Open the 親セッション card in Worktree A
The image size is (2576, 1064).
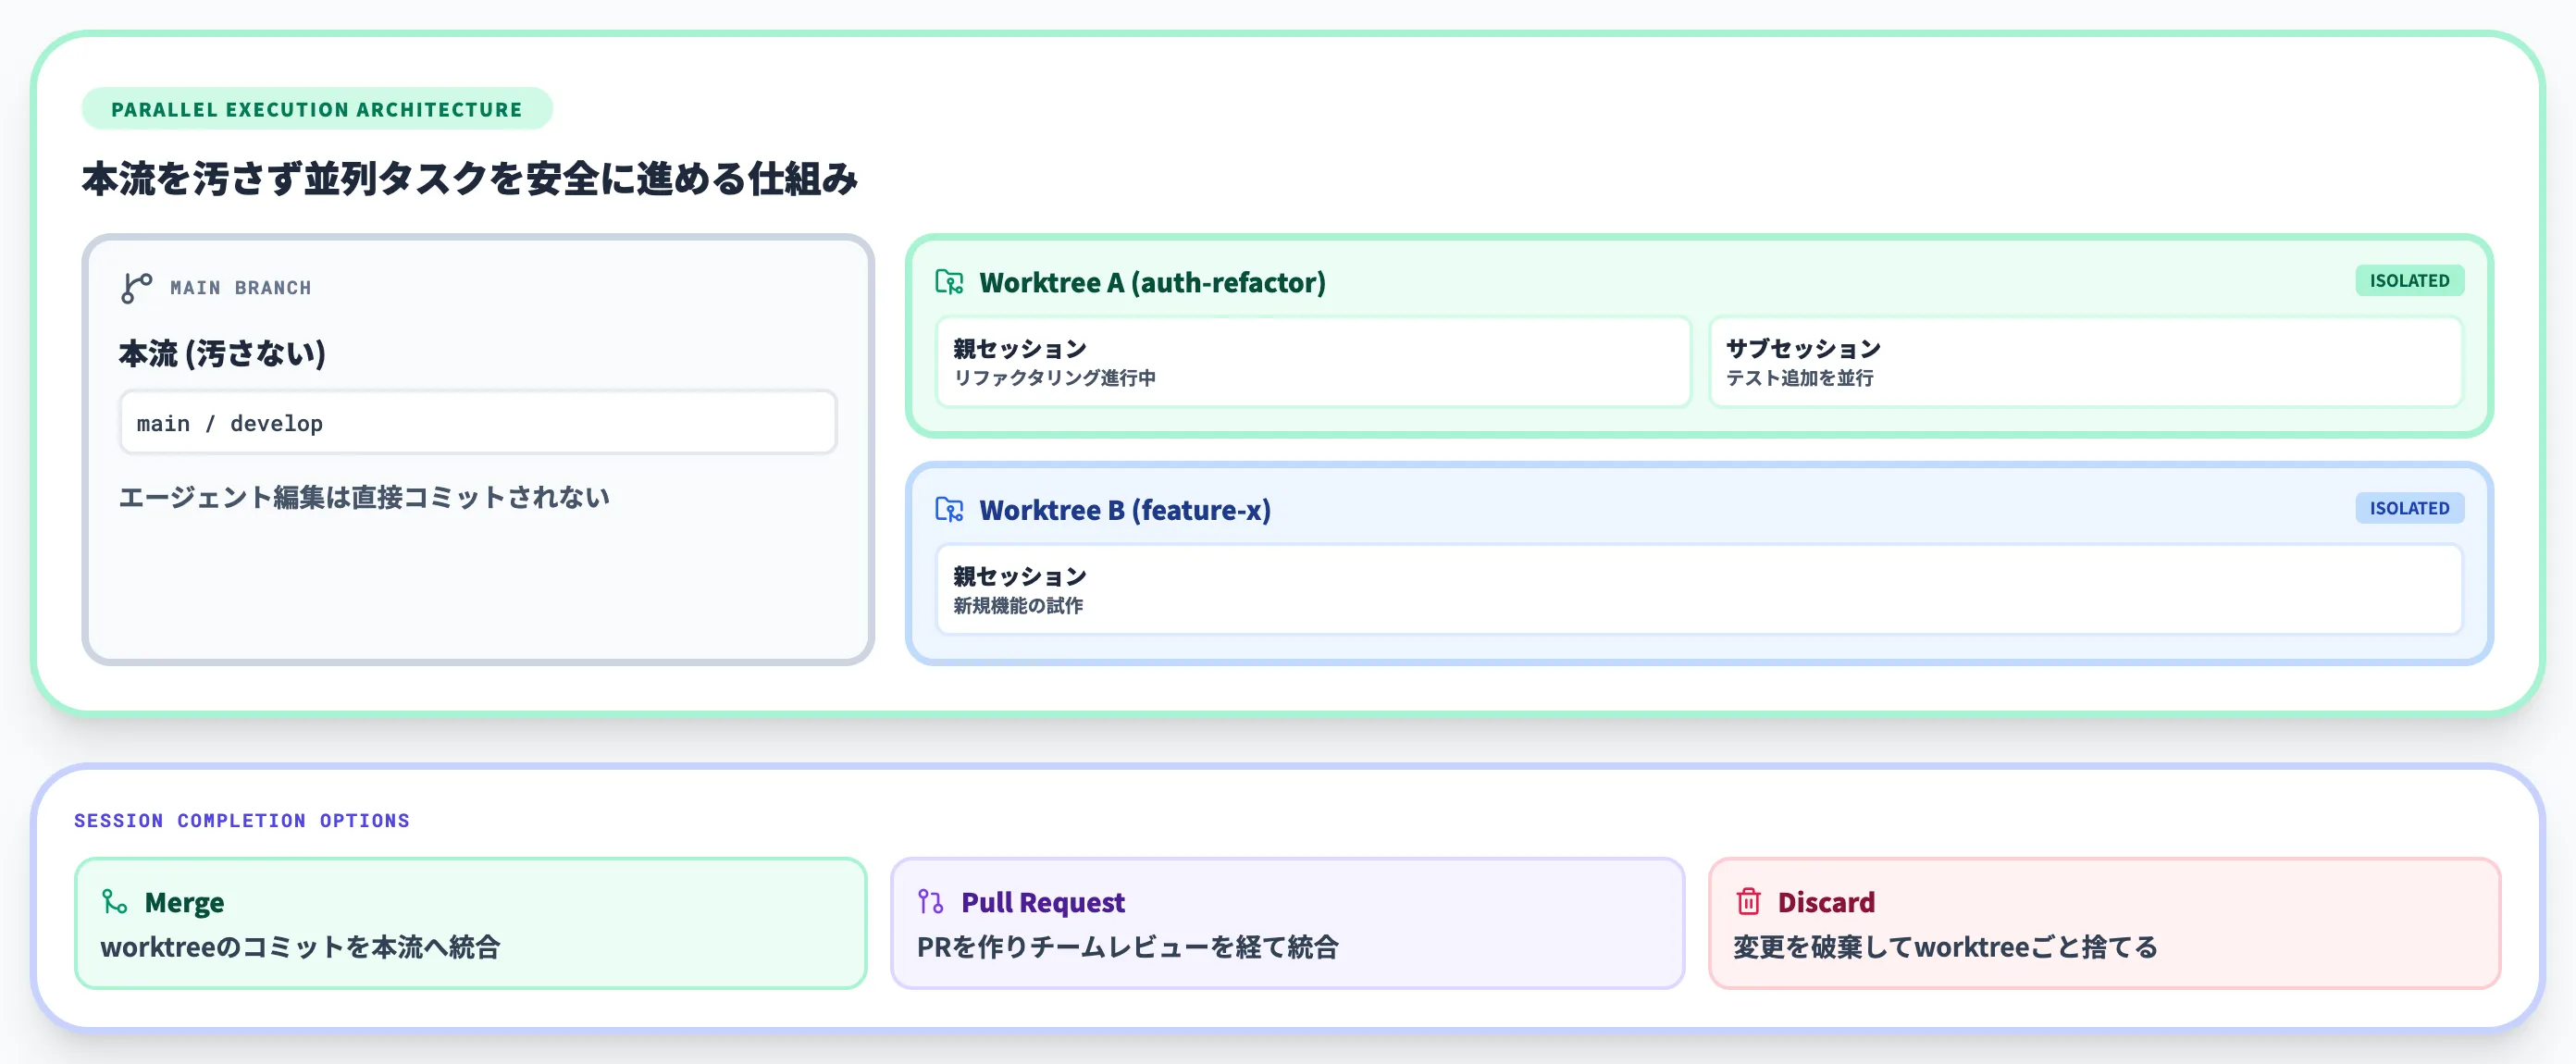(x=1313, y=362)
